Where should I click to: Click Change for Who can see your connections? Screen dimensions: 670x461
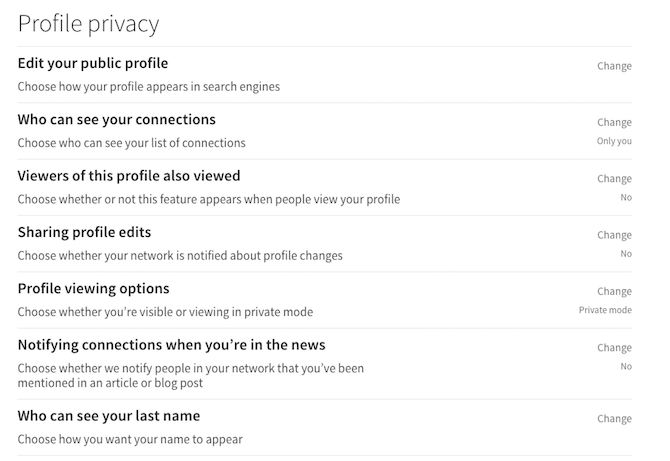click(614, 122)
